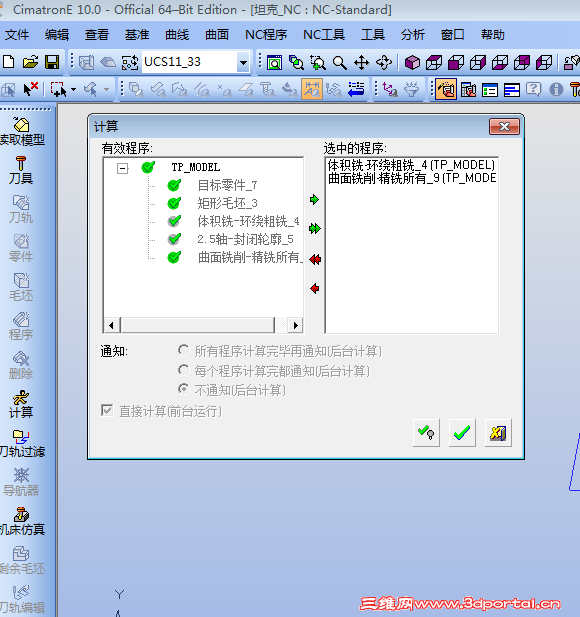Remove selected with single red arrow
Screen dimensions: 580x617
click(x=314, y=288)
